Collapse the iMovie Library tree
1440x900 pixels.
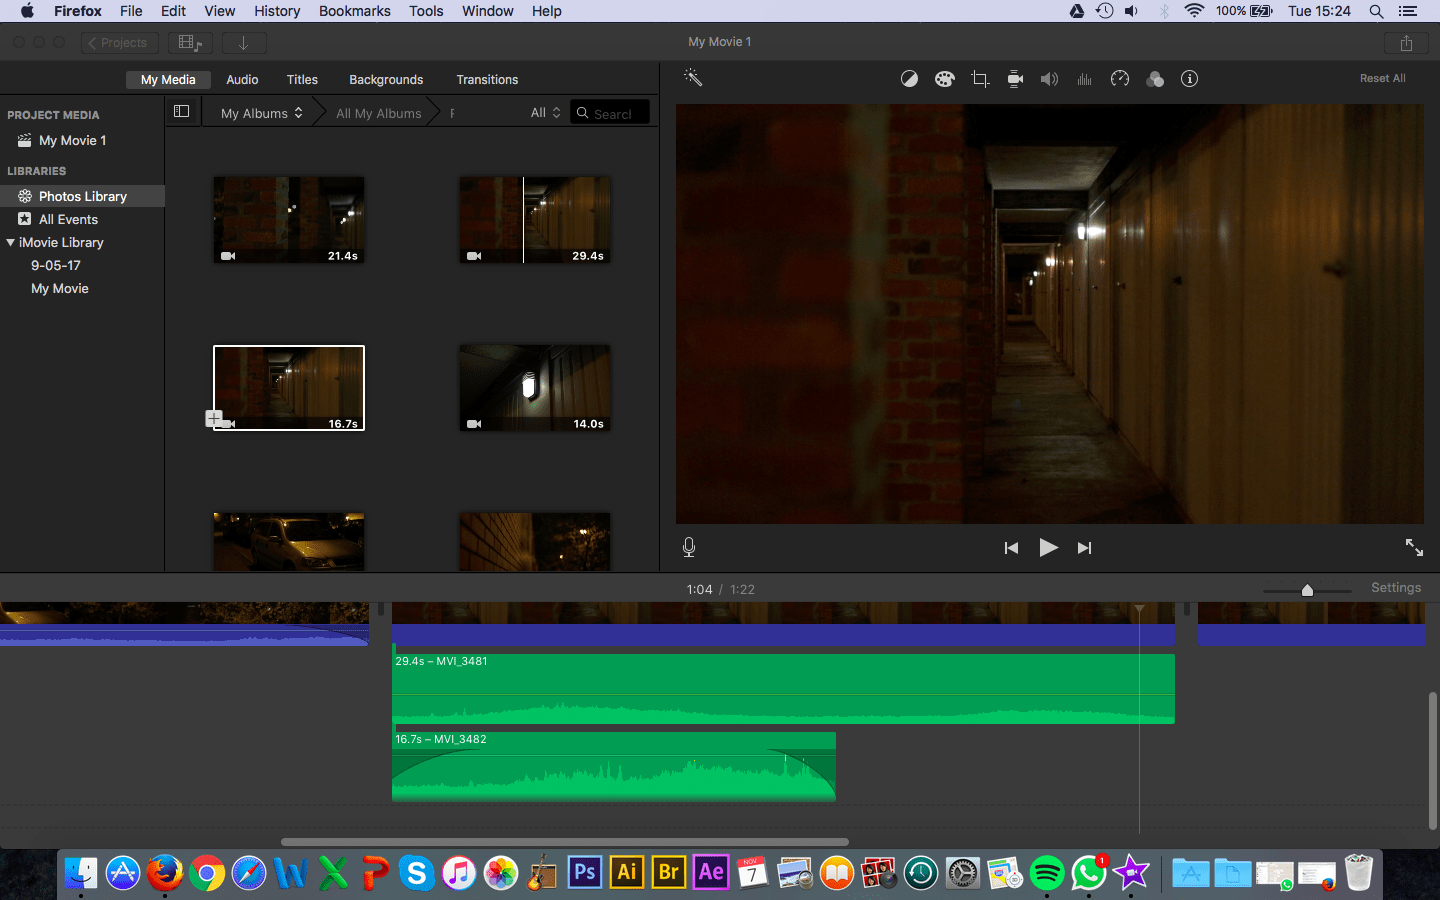[x=11, y=242]
